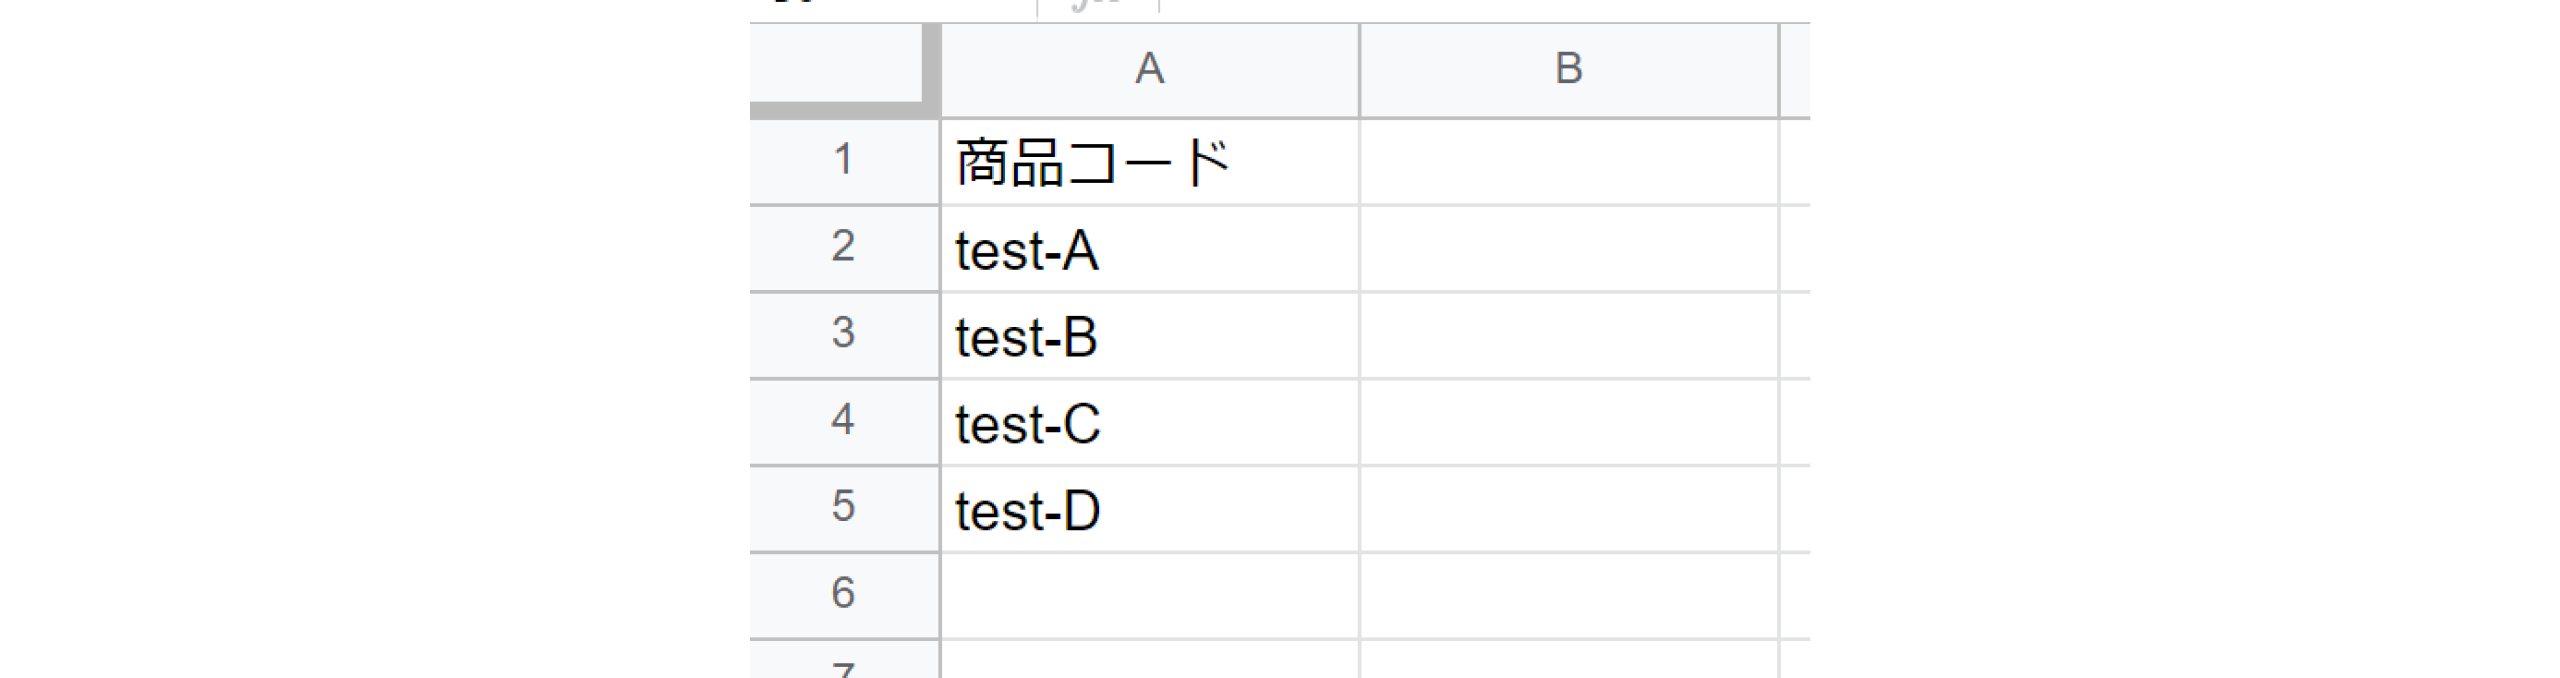The height and width of the screenshot is (678, 2560).
Task: Click the cell containing 商品コード
Action: coord(1149,162)
